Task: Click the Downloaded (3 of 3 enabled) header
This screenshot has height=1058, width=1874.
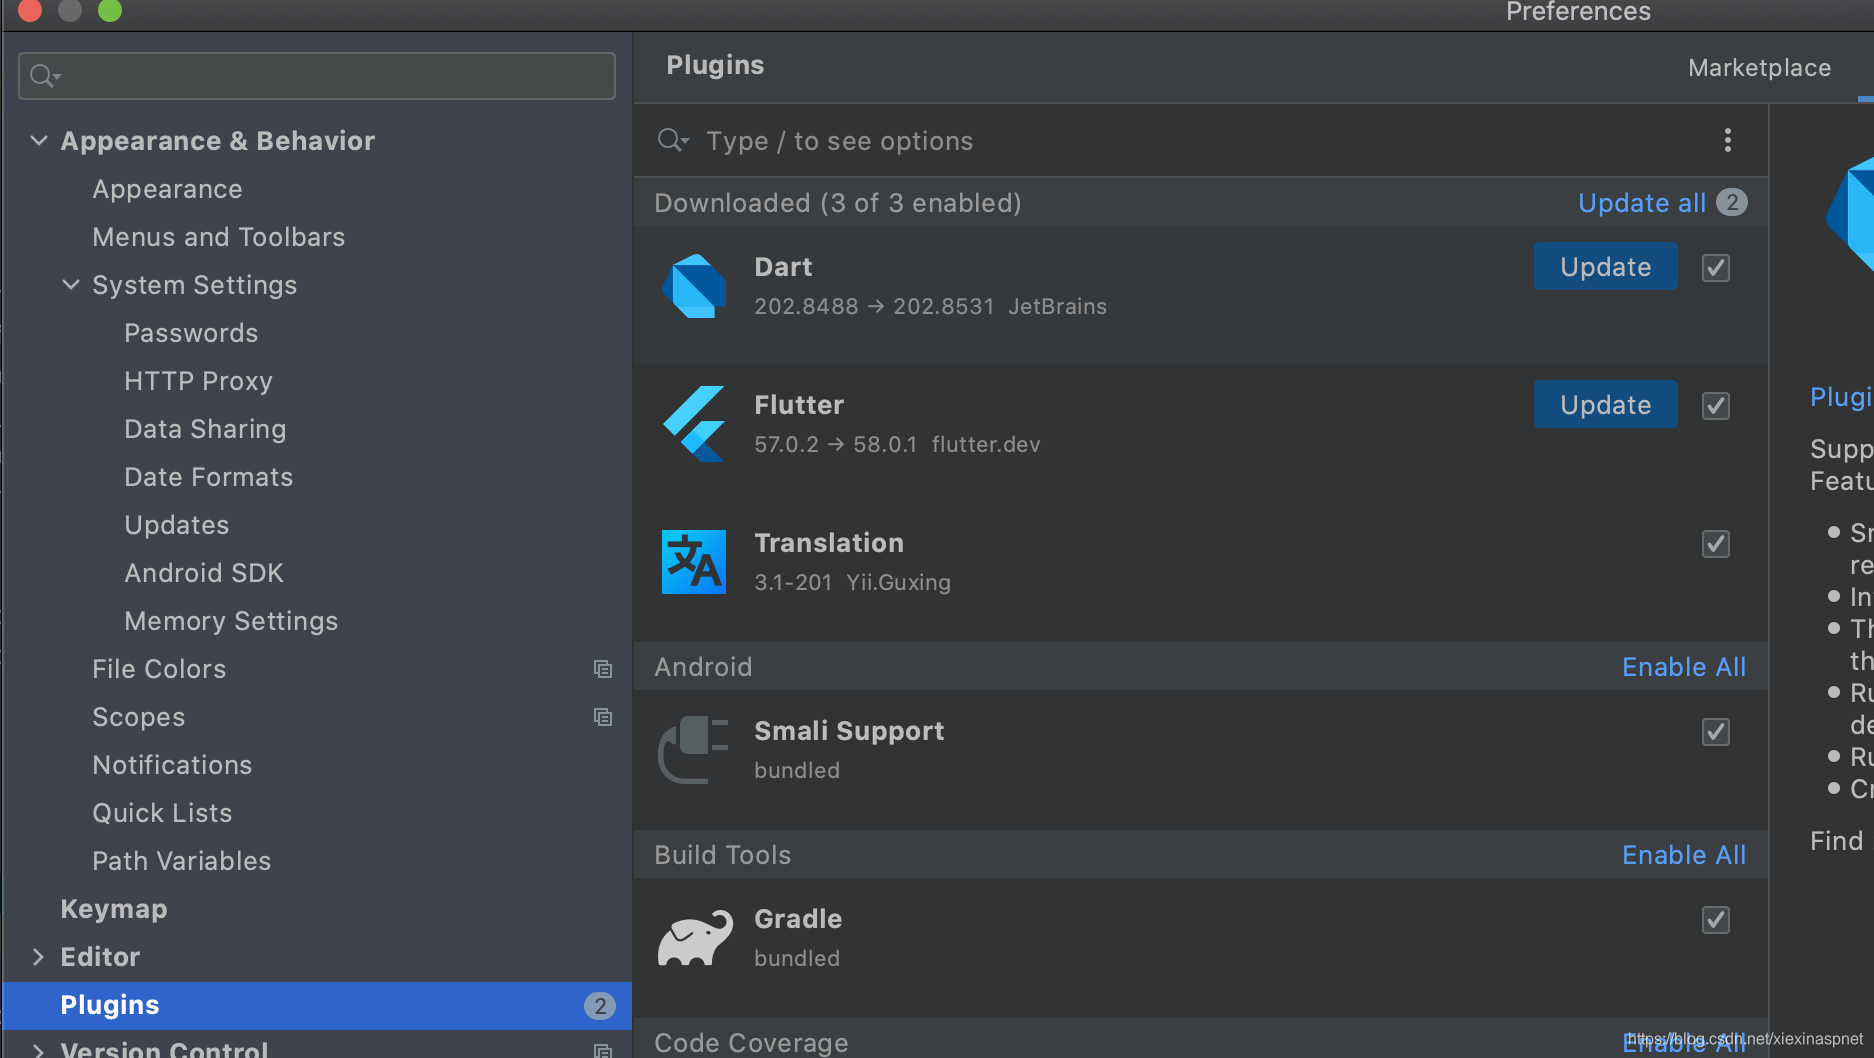Action: pos(838,203)
